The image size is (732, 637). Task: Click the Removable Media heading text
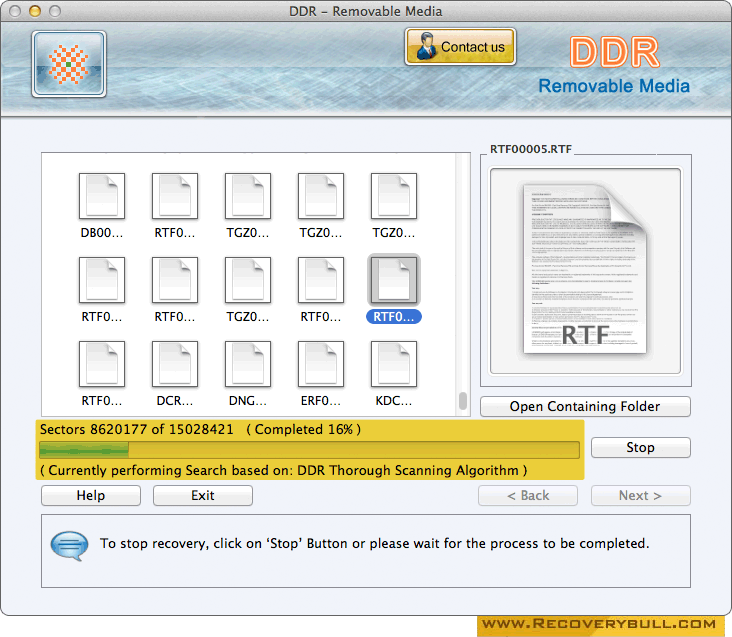[x=614, y=86]
